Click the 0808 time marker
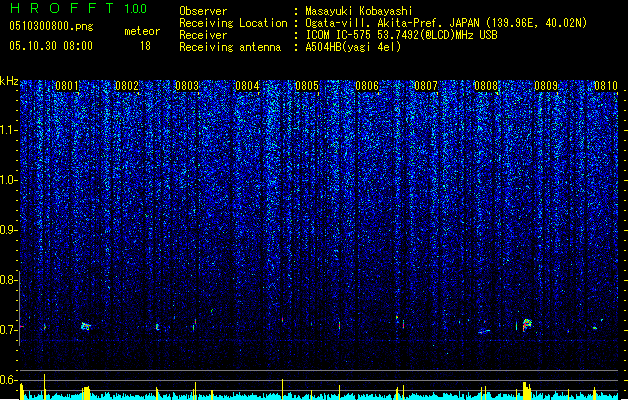Image resolution: width=629 pixels, height=400 pixels. pyautogui.click(x=486, y=86)
